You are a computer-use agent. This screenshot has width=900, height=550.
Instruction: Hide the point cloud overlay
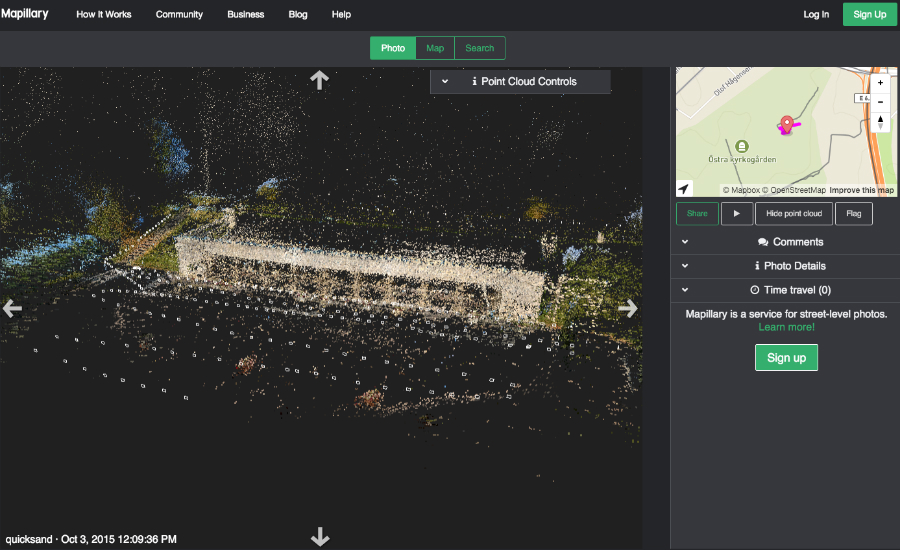(794, 214)
